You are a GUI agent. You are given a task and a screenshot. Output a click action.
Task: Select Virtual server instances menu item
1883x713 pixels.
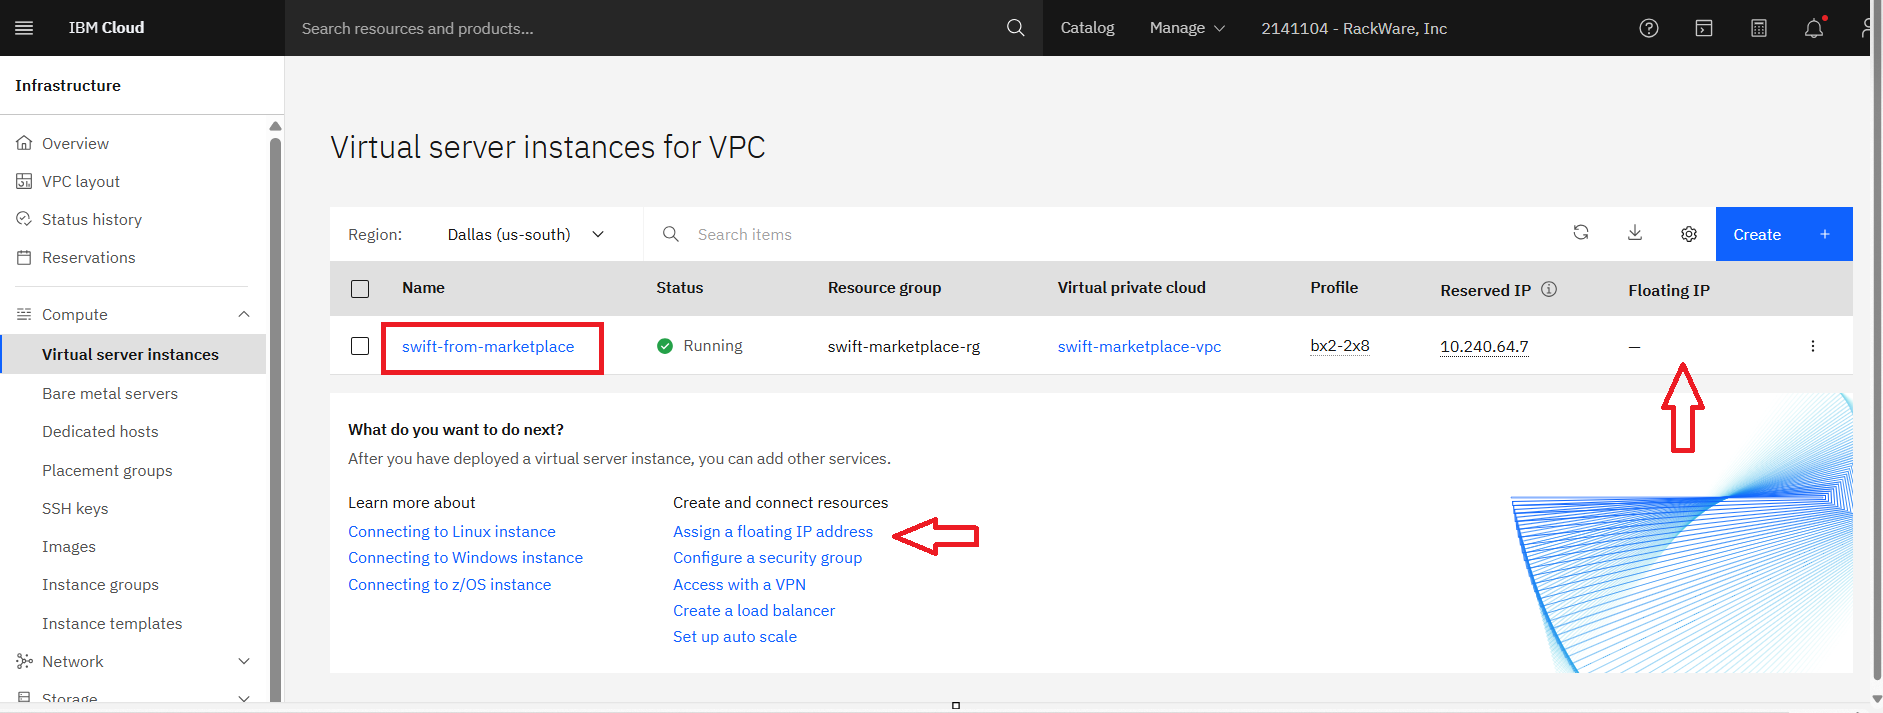(133, 354)
